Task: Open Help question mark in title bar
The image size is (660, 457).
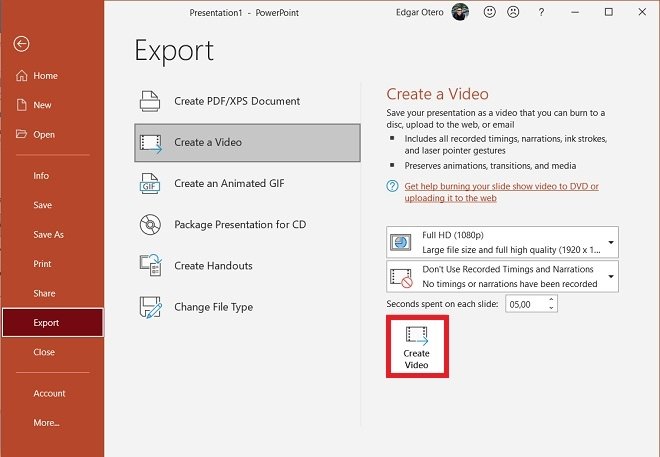Action: [541, 12]
